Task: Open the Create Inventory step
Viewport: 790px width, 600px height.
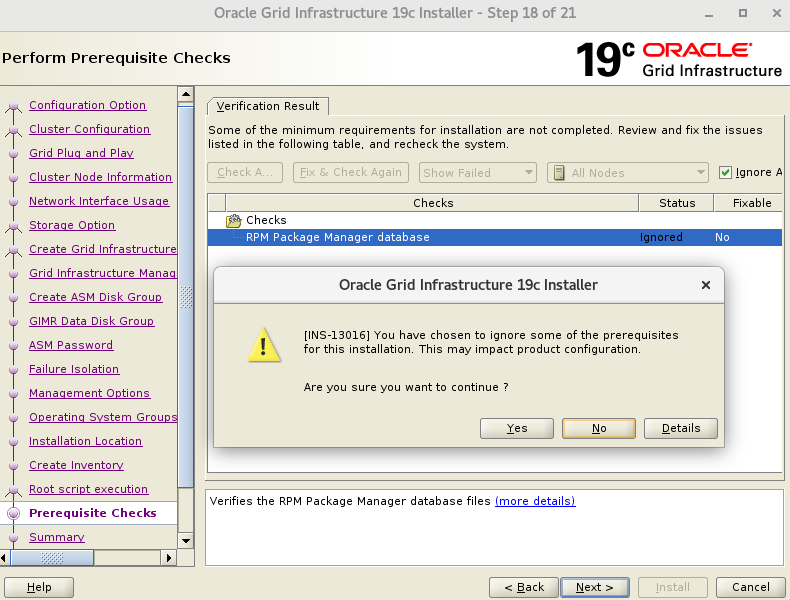Action: pyautogui.click(x=76, y=465)
